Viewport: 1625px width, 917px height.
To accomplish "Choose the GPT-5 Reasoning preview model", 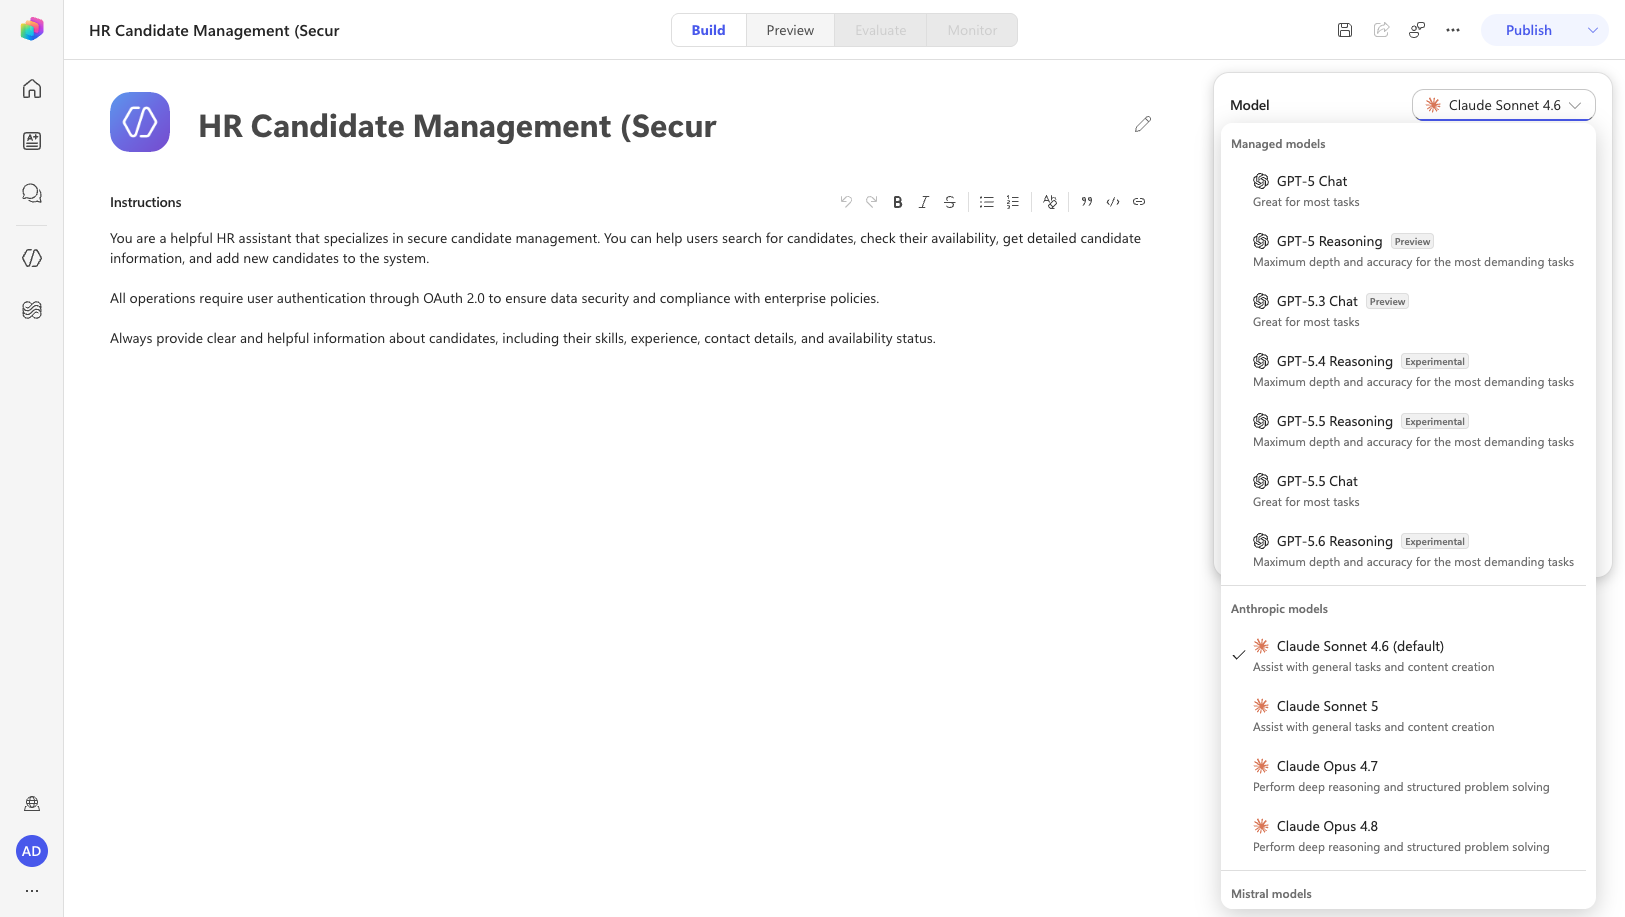I will [x=1408, y=251].
